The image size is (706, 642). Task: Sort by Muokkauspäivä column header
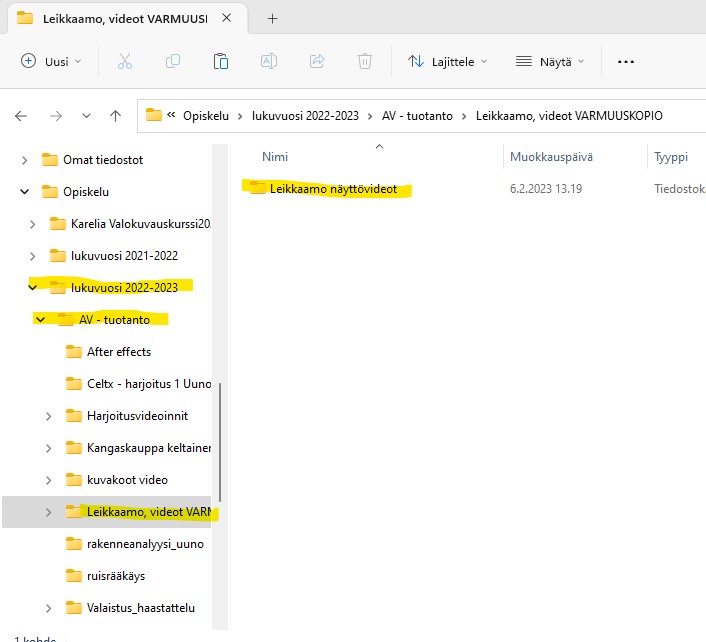pyautogui.click(x=551, y=157)
